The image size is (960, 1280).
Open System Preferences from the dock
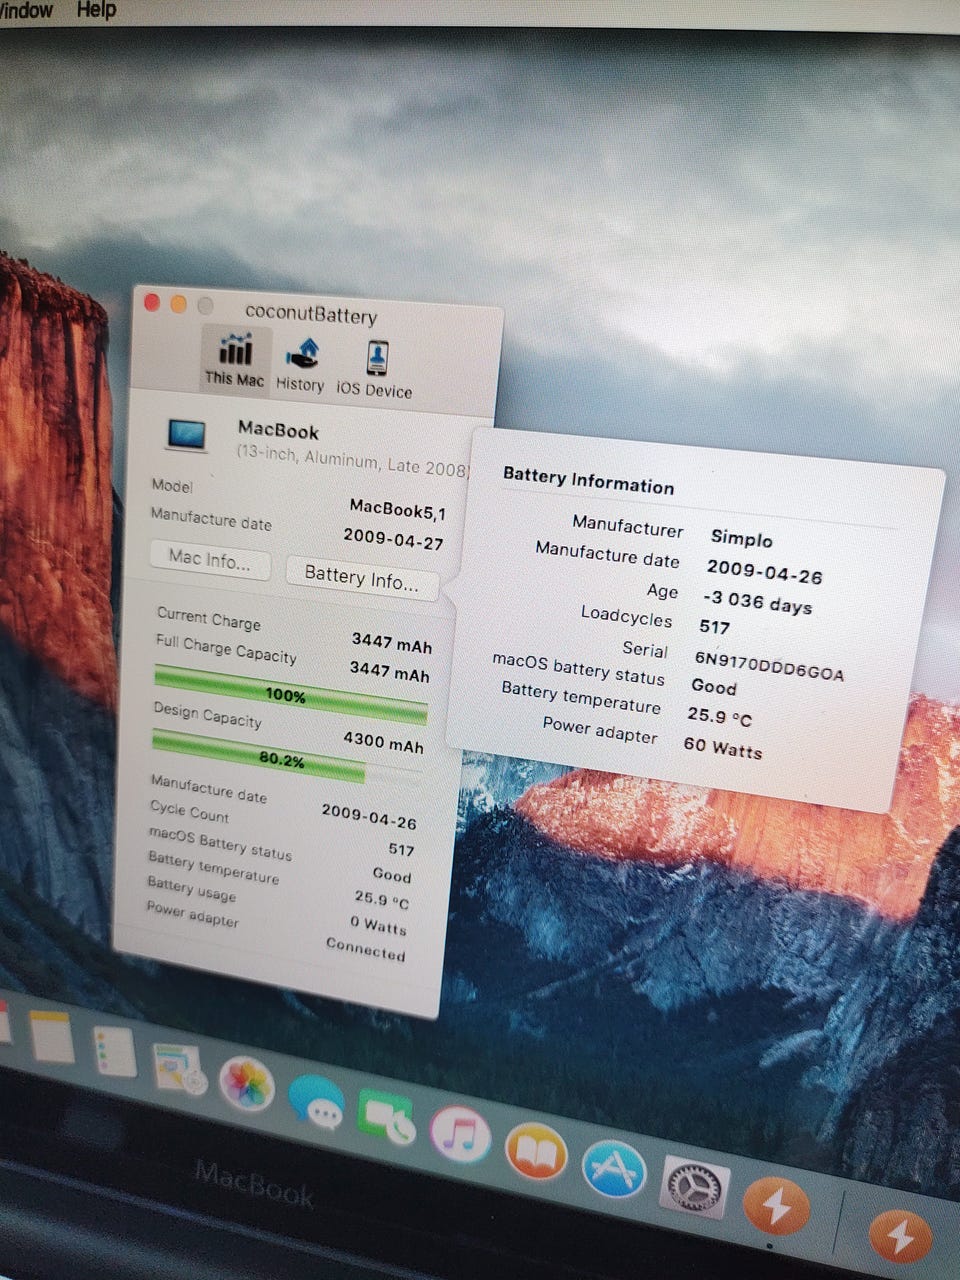(694, 1188)
